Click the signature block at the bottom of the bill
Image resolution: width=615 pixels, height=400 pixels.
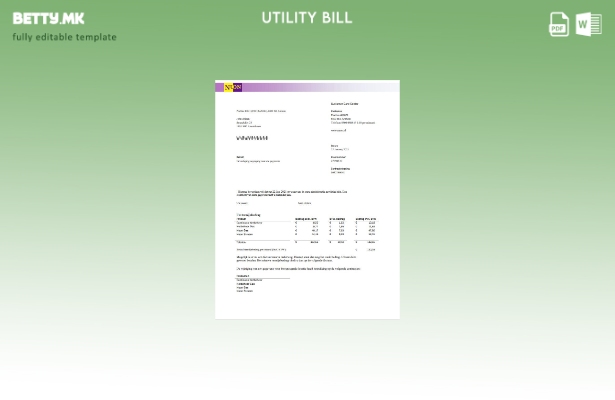246,284
